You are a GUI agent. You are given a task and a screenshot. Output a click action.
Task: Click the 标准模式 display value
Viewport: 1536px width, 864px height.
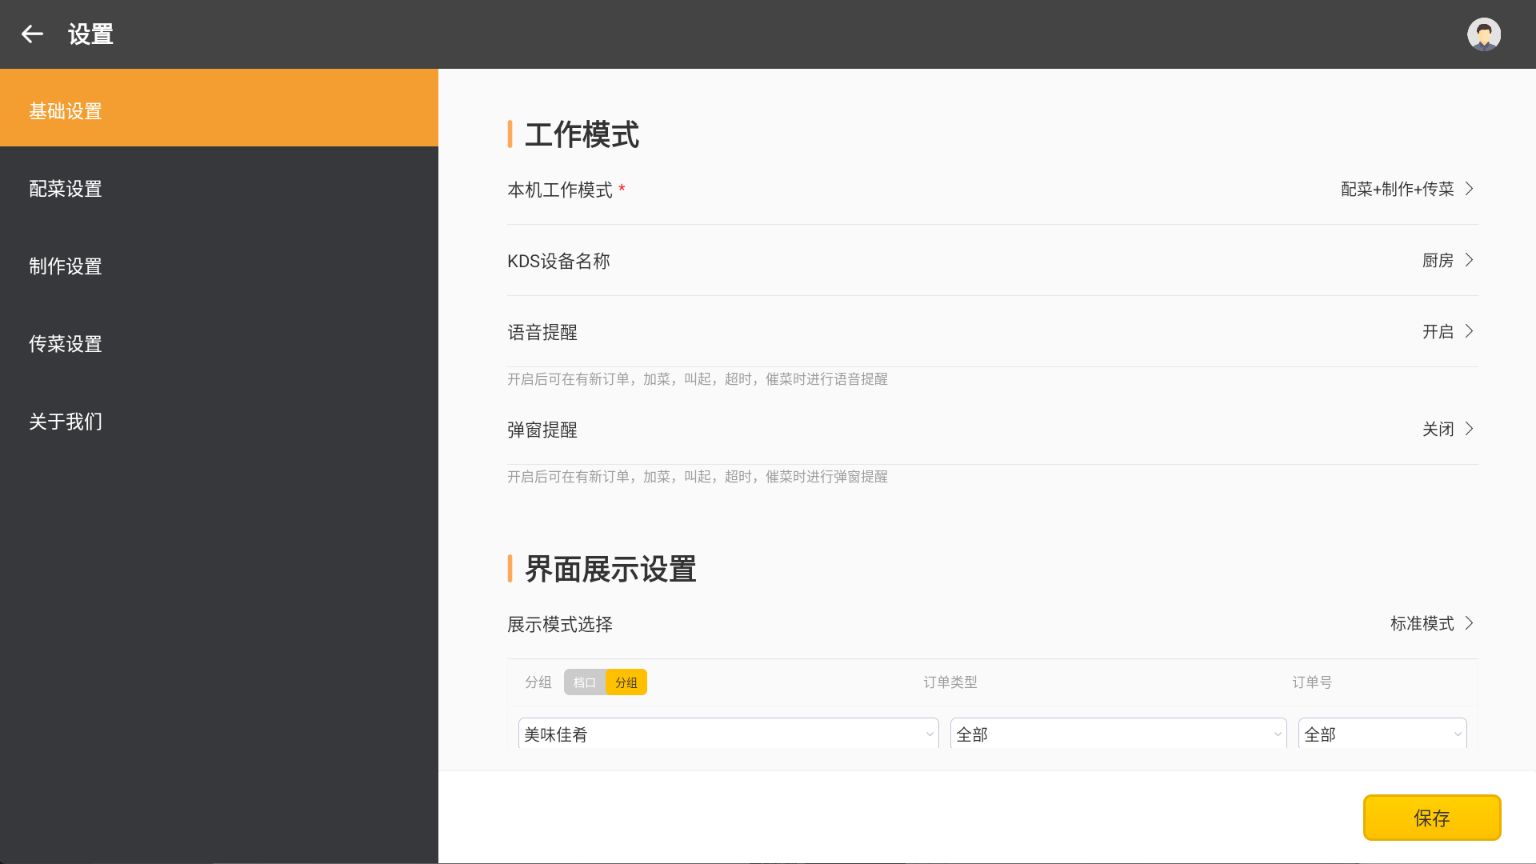(x=1422, y=623)
